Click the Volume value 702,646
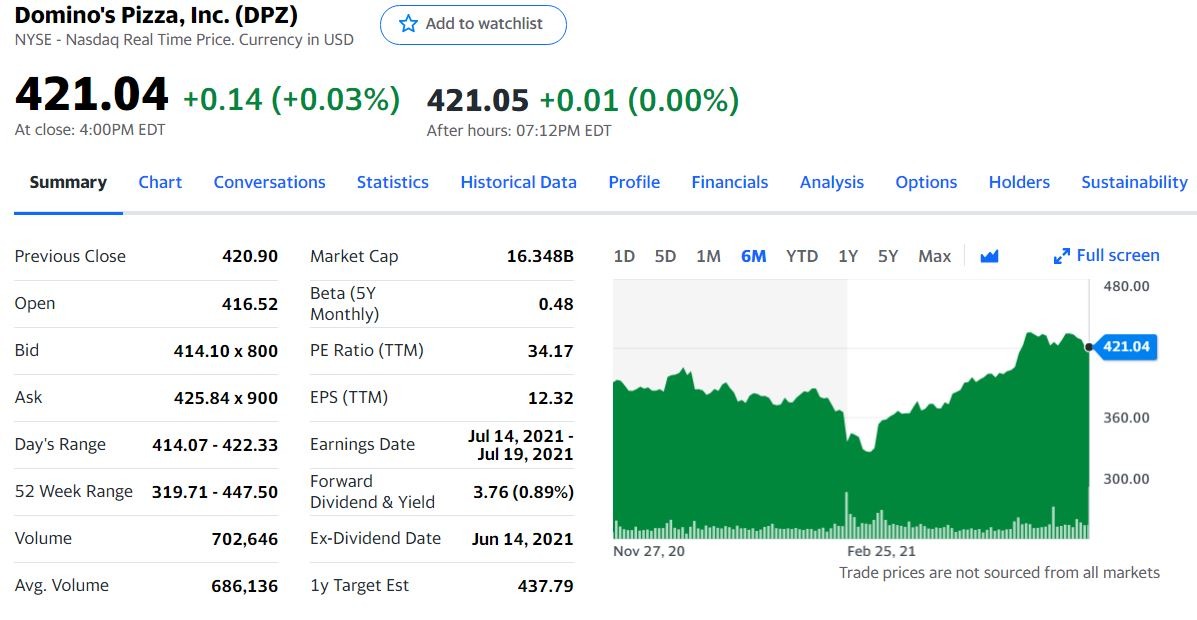This screenshot has height=620, width=1197. coord(245,540)
